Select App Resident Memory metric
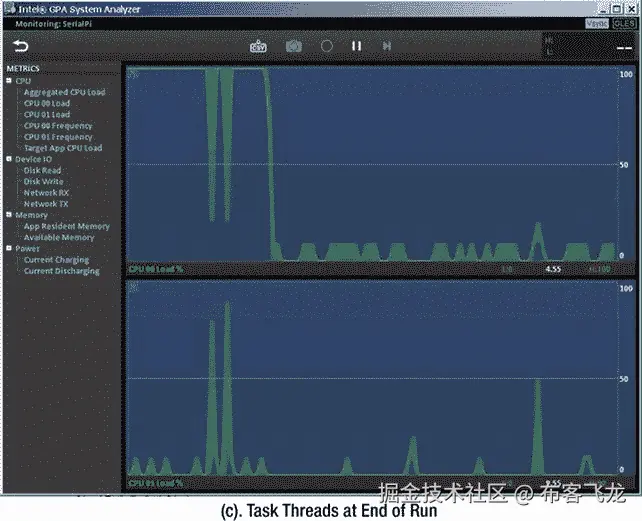 click(66, 226)
